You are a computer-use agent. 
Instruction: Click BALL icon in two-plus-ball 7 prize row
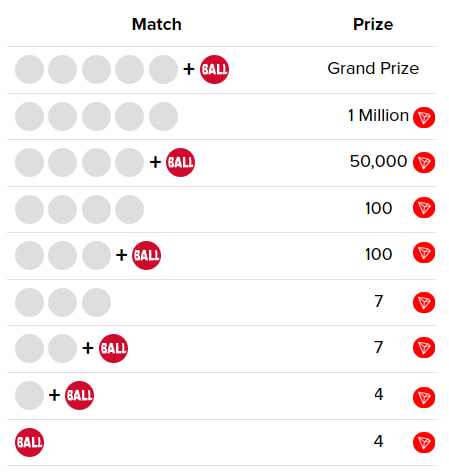coord(113,348)
